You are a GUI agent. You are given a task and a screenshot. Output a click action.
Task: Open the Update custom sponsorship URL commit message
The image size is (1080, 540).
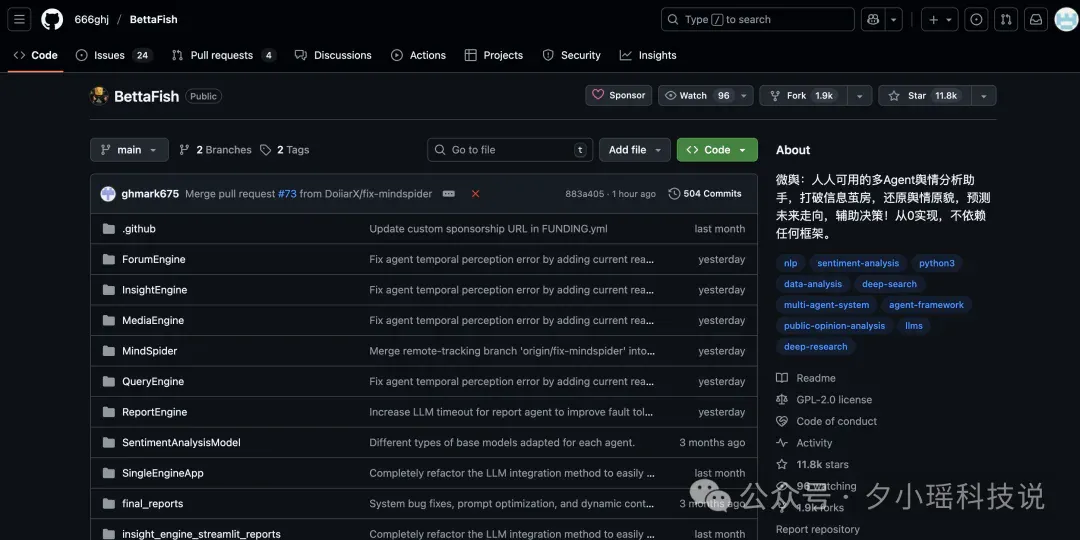click(488, 229)
